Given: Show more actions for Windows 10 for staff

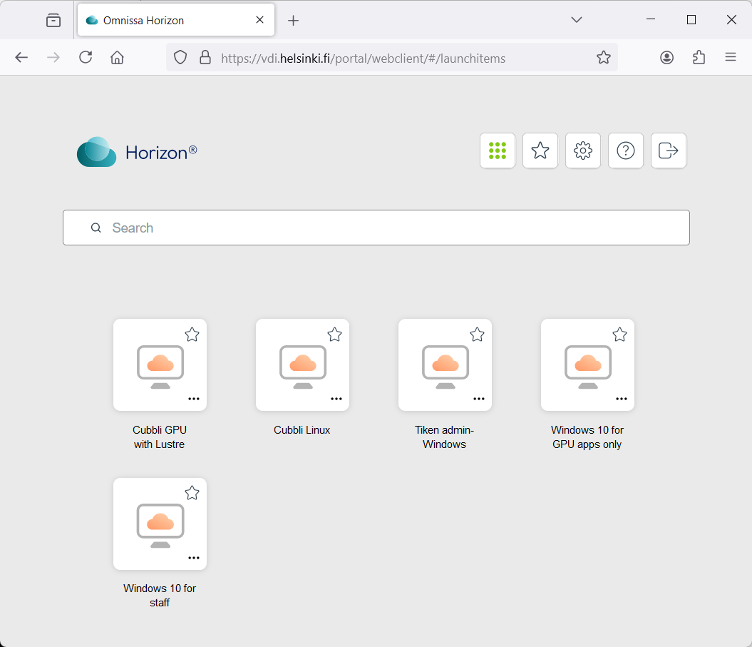Looking at the screenshot, I should [x=195, y=559].
